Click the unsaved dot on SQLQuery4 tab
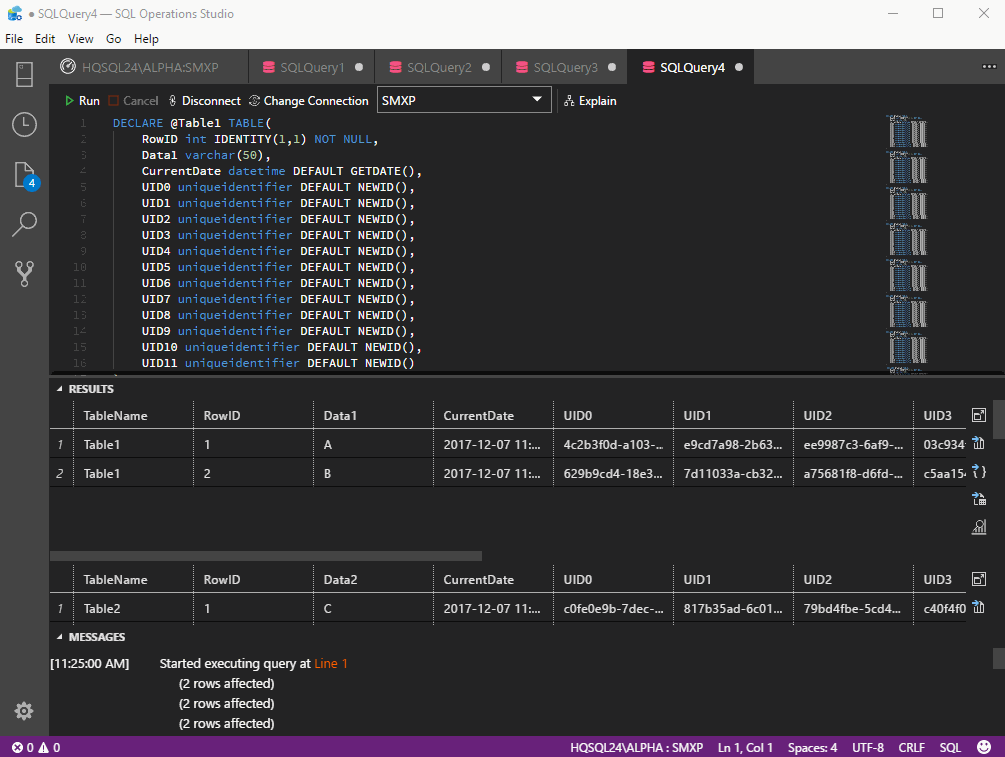This screenshot has height=757, width=1005. (739, 67)
